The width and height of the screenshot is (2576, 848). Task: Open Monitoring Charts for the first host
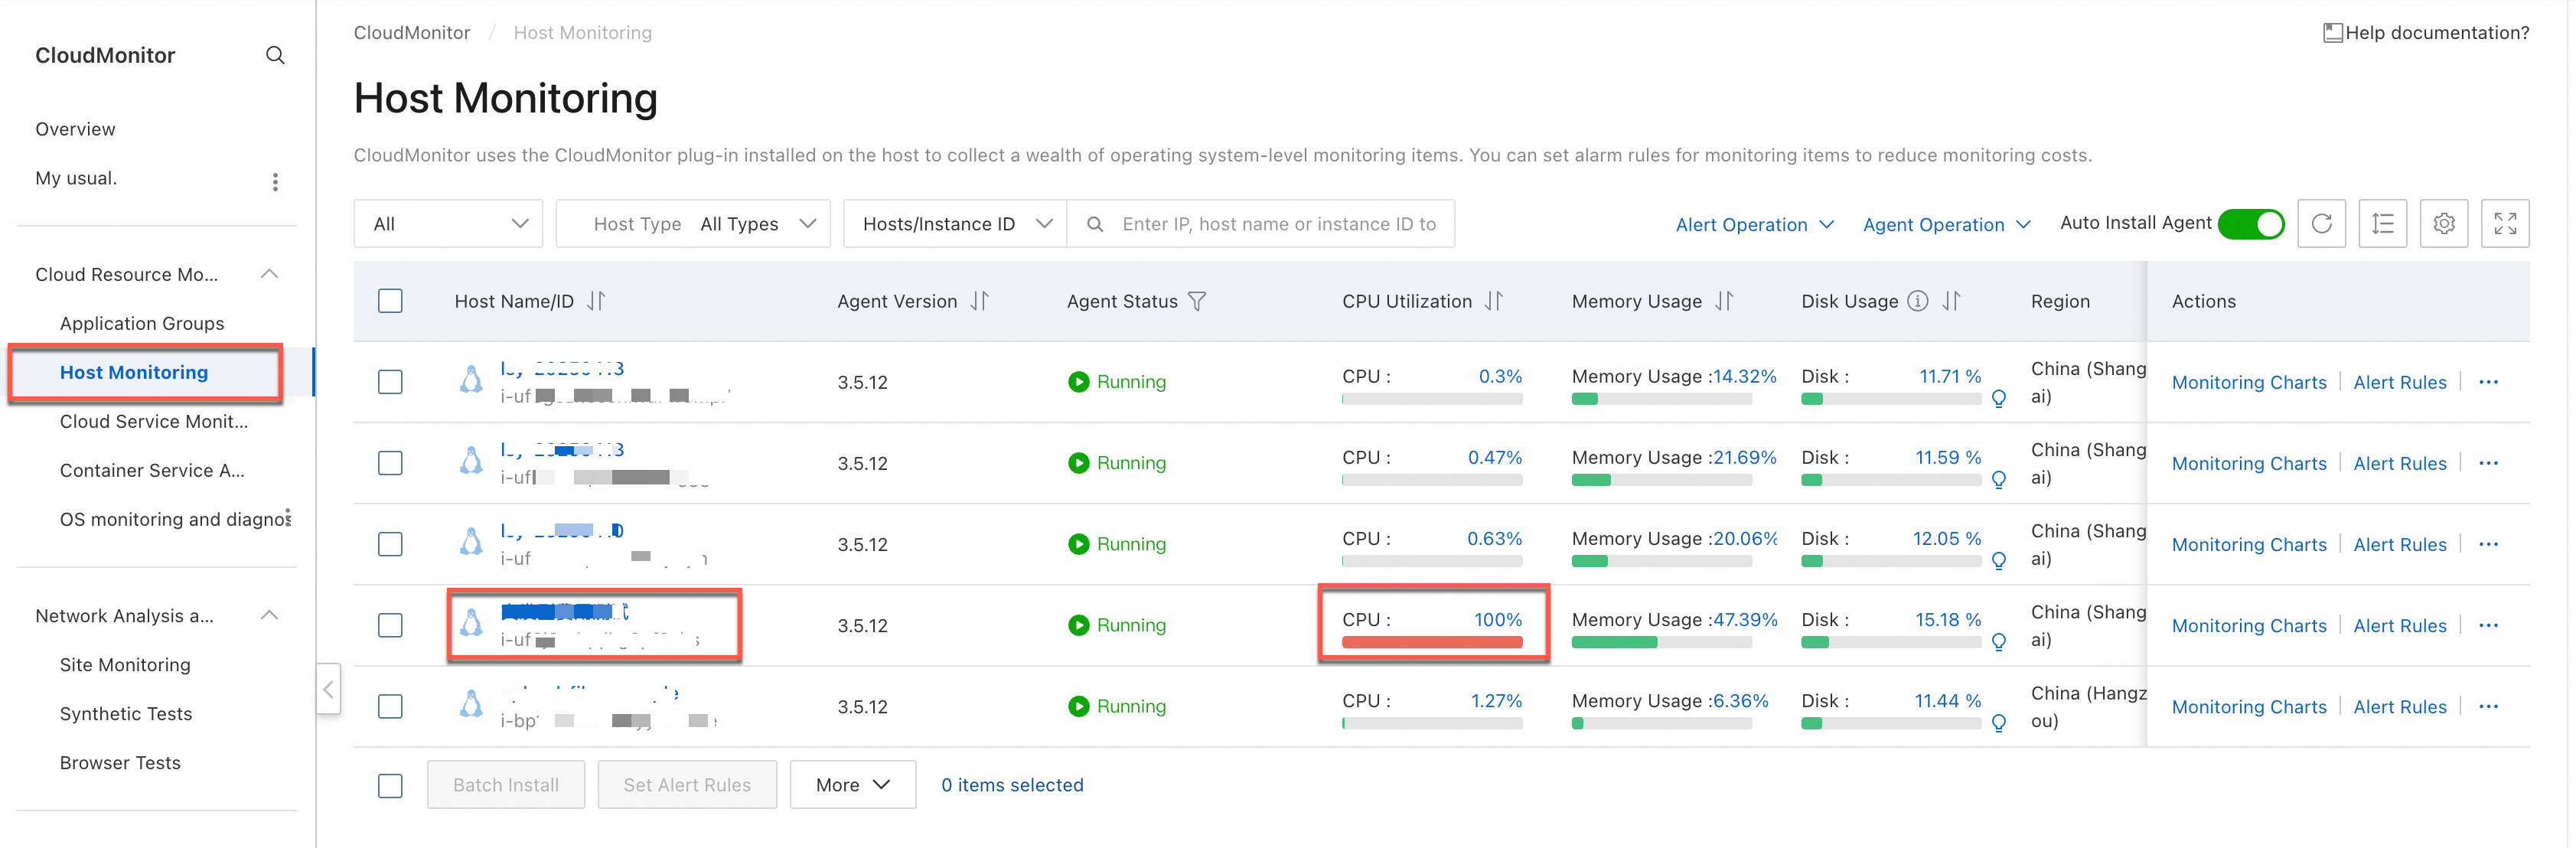pyautogui.click(x=2248, y=382)
